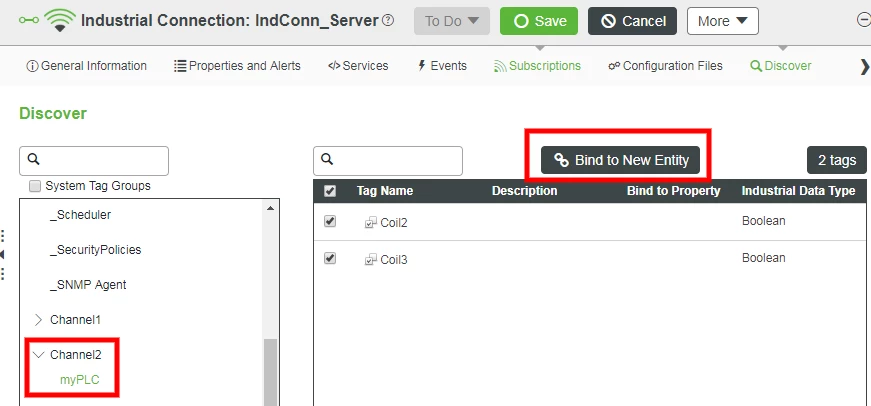Image resolution: width=871 pixels, height=406 pixels.
Task: Switch to the Services tab
Action: (358, 66)
